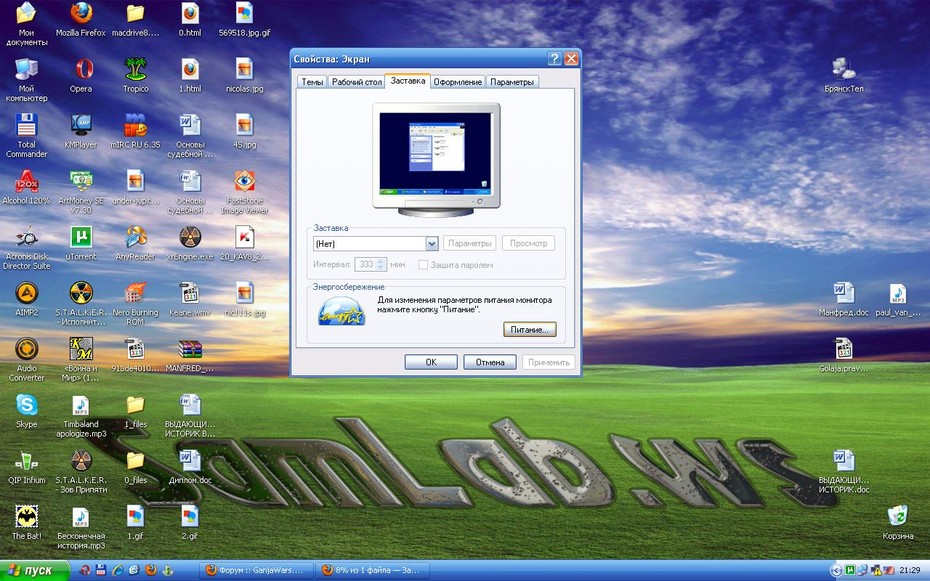Viewport: 930px width, 581px height.
Task: Click the monitor preview thumbnail
Action: (x=436, y=157)
